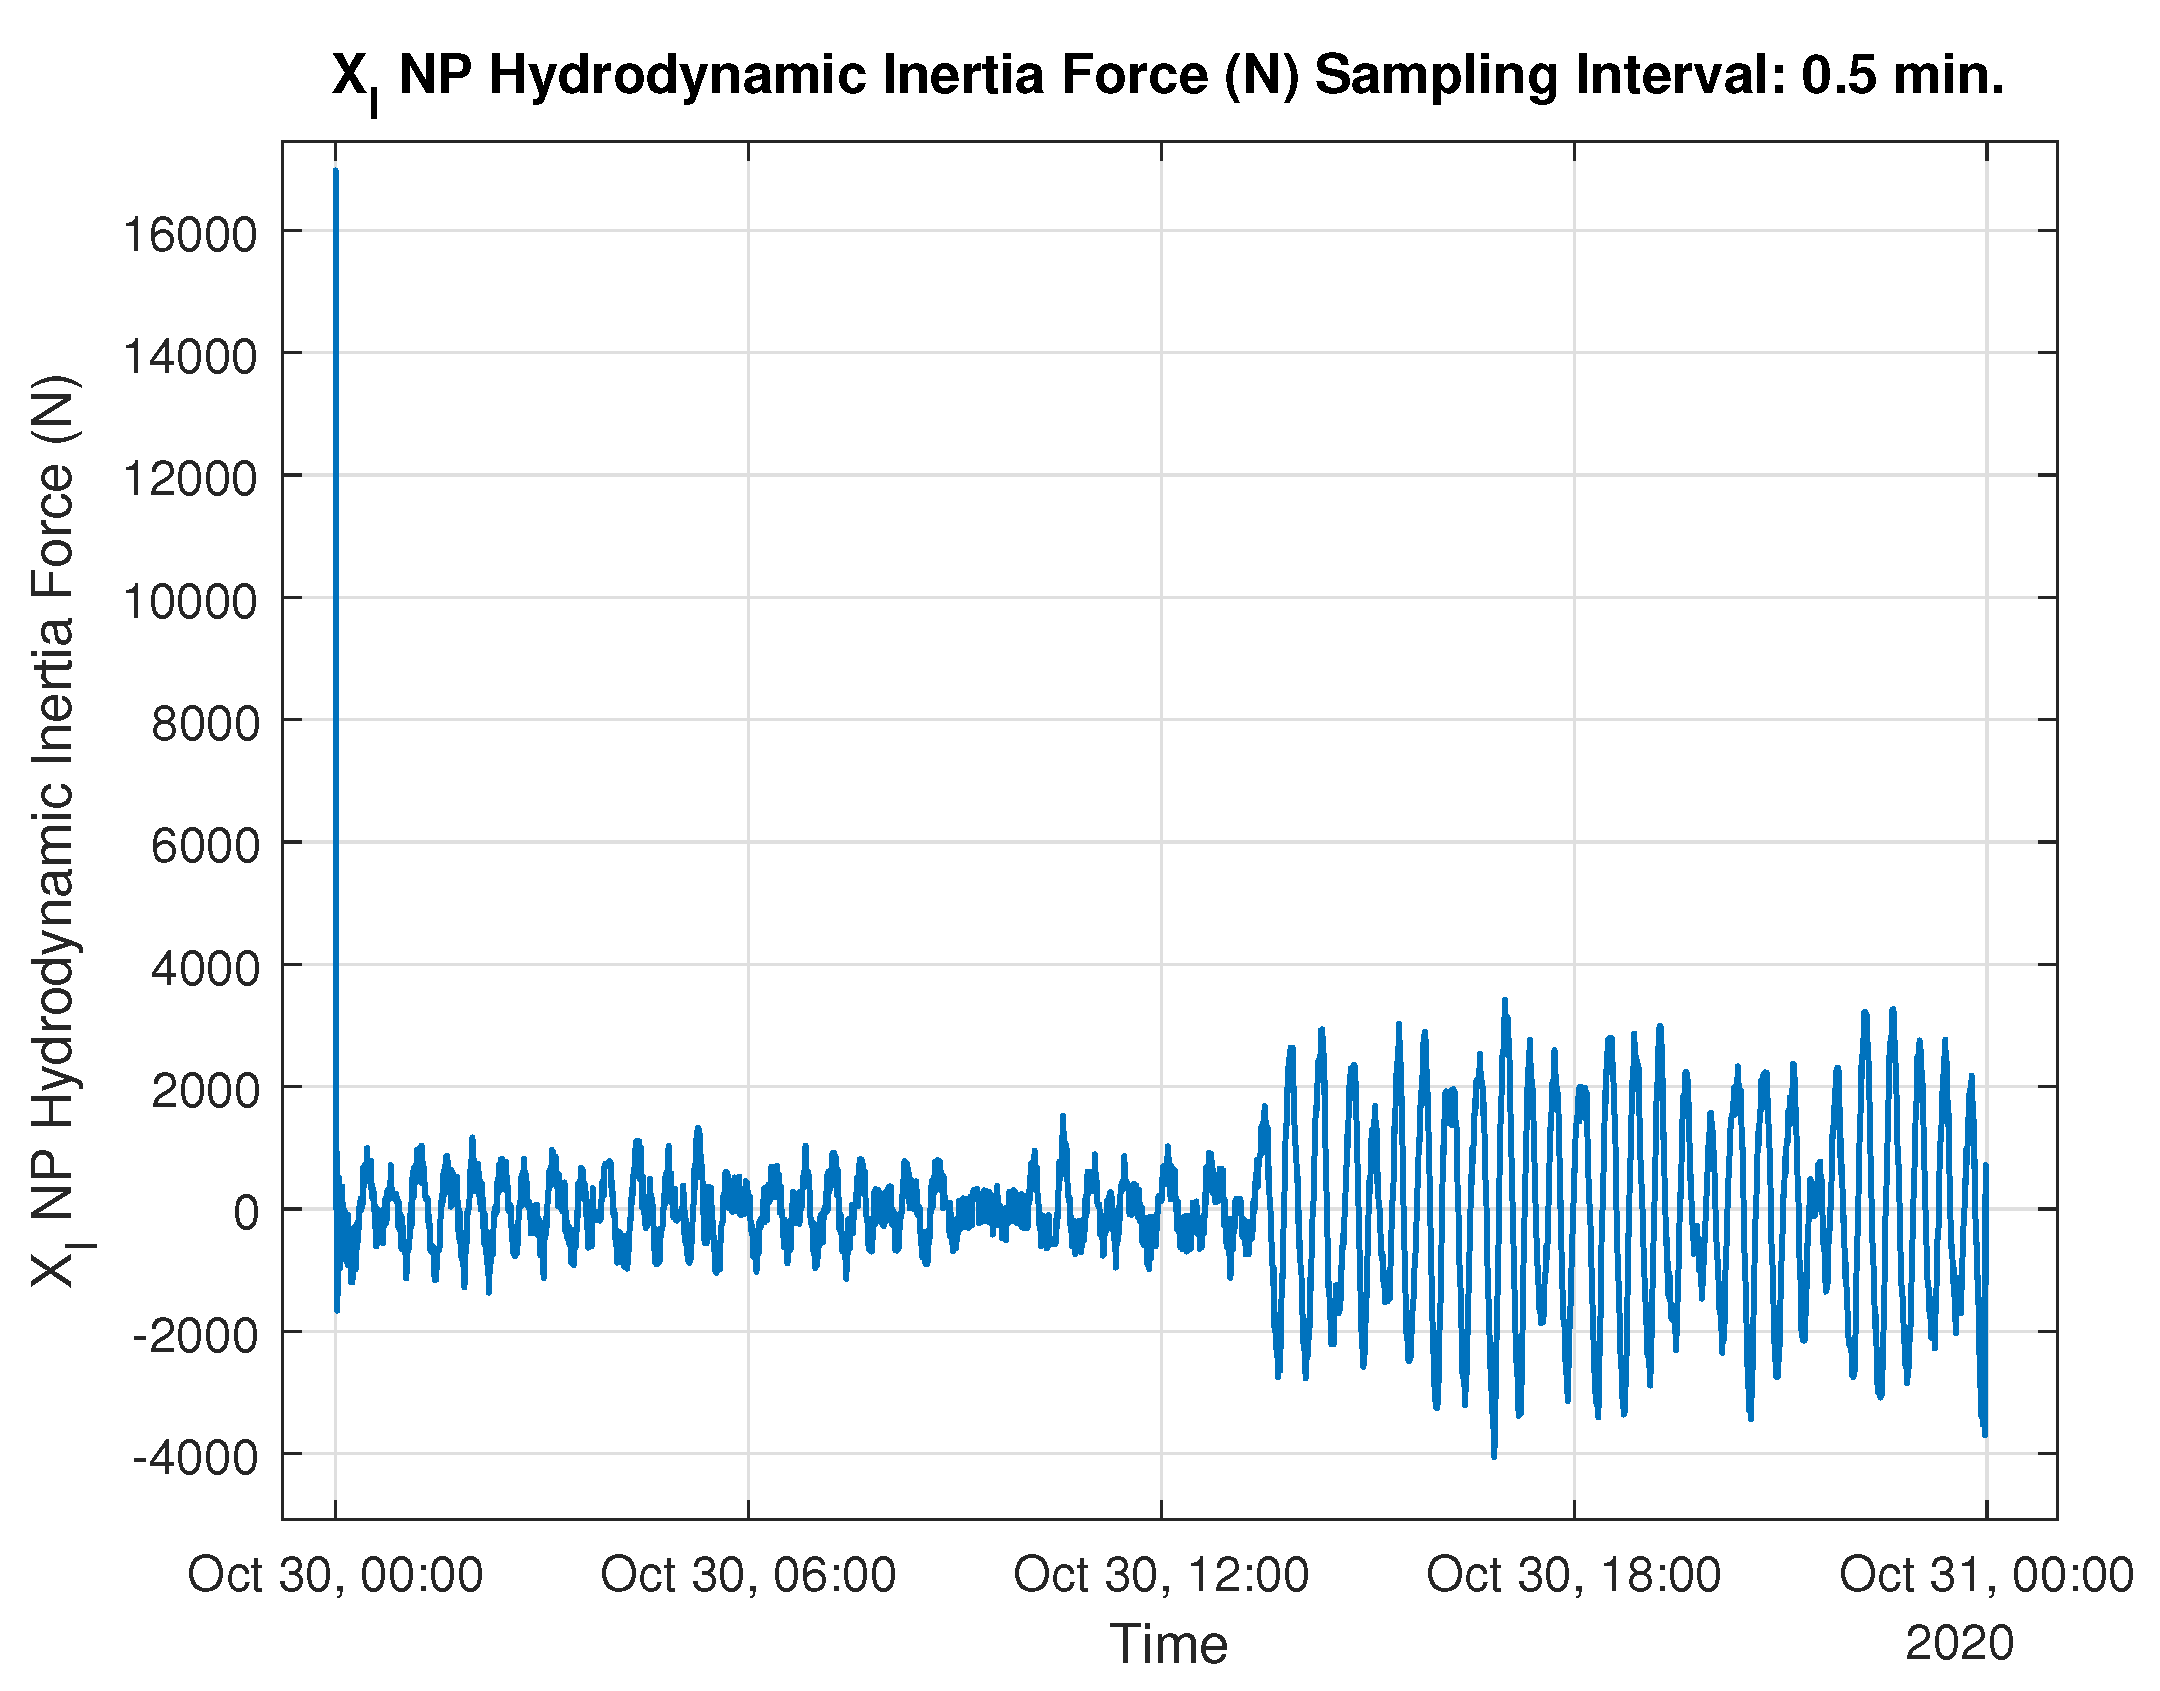2160x1691 pixels.
Task: Click the -2000 y-axis tick label
Action: (195, 1336)
